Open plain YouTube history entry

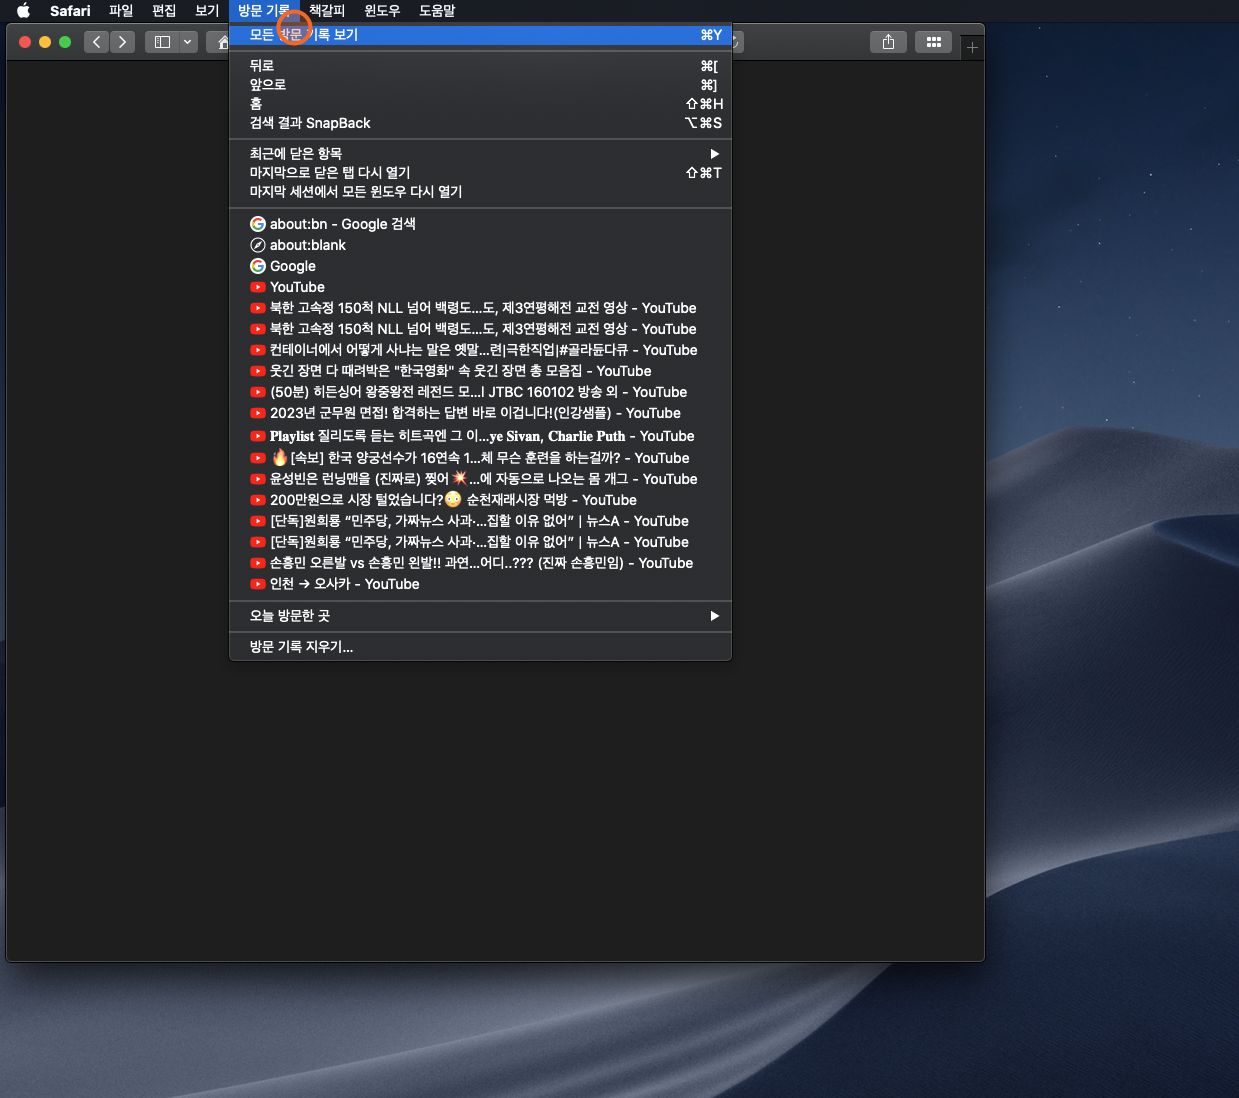[x=481, y=287]
